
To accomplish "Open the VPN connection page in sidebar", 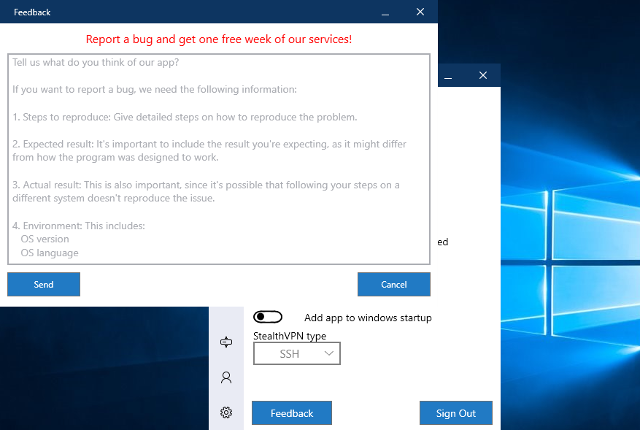I will pyautogui.click(x=226, y=343).
